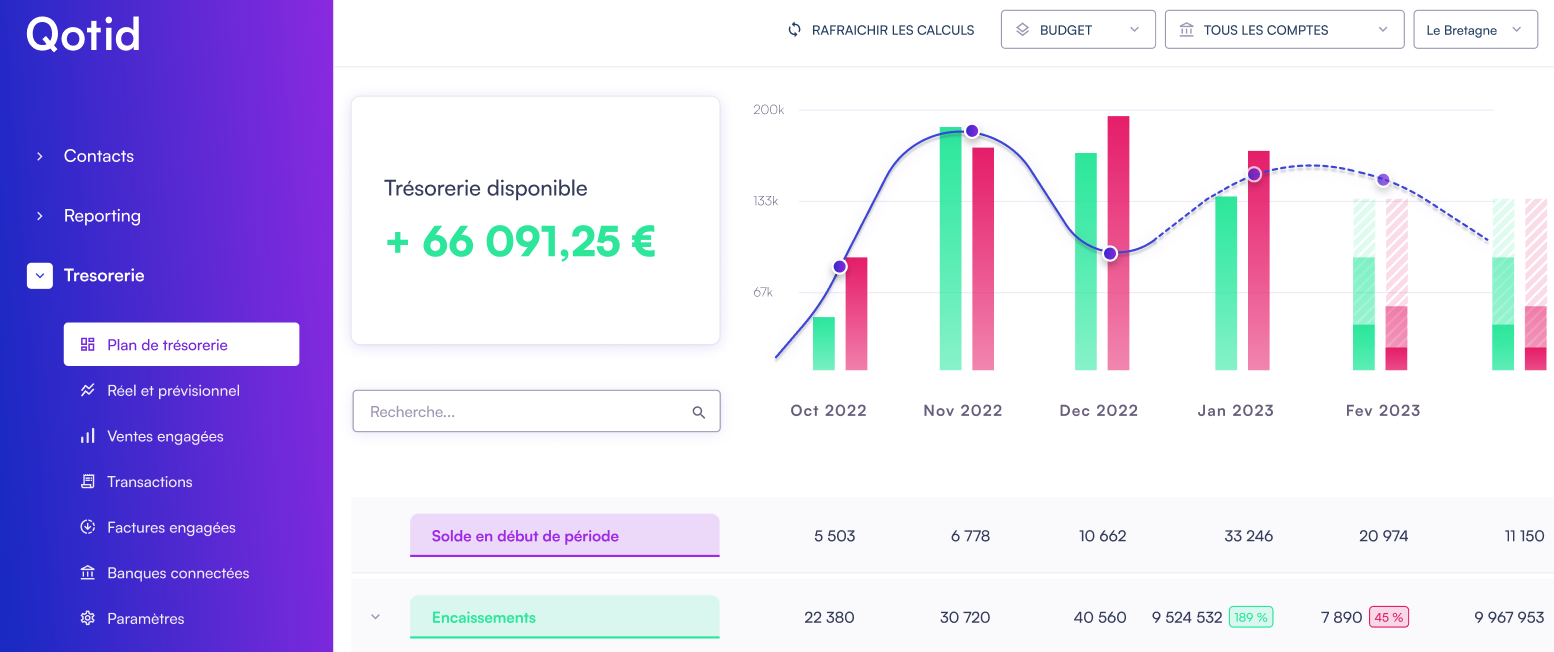Select the Plan de trésorerie menu item
1554x652 pixels.
tap(180, 344)
